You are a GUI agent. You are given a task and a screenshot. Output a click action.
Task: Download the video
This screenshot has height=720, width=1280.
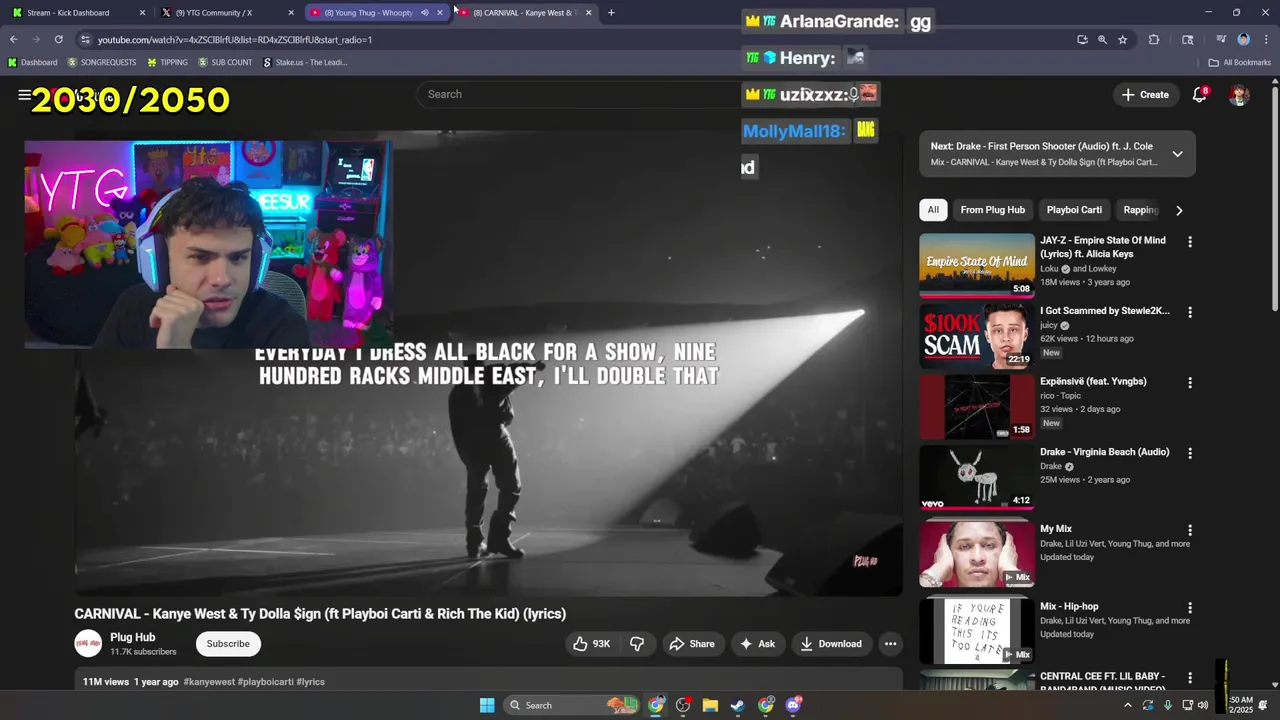pos(830,644)
